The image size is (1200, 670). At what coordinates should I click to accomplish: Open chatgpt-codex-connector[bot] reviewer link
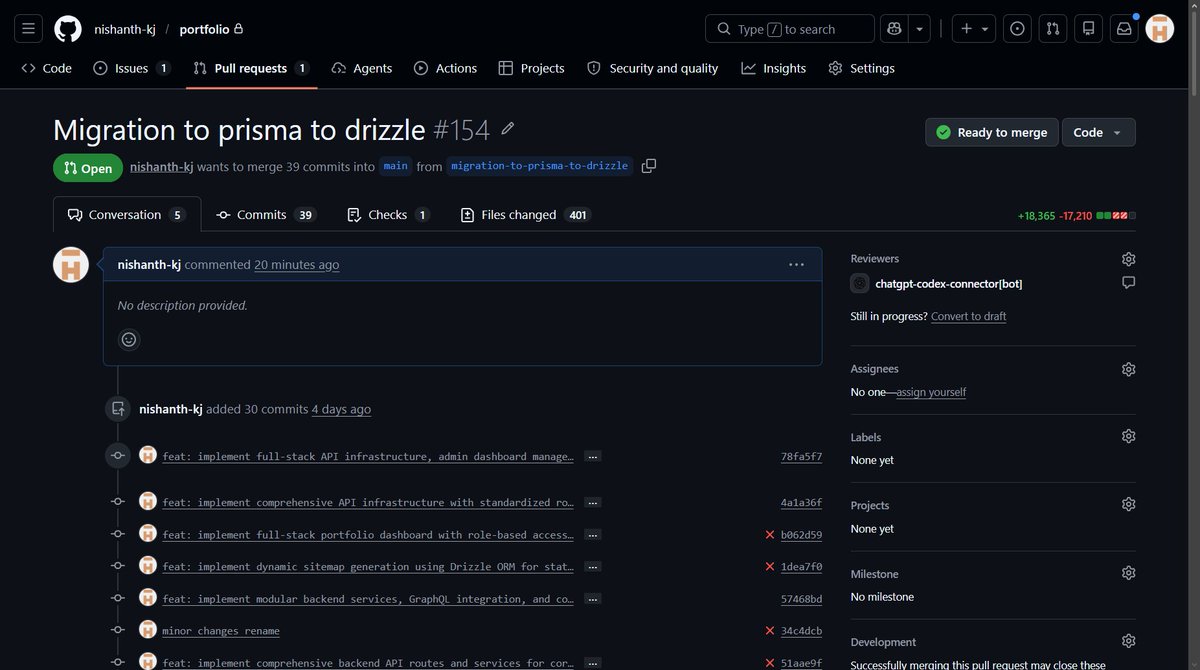pos(948,284)
